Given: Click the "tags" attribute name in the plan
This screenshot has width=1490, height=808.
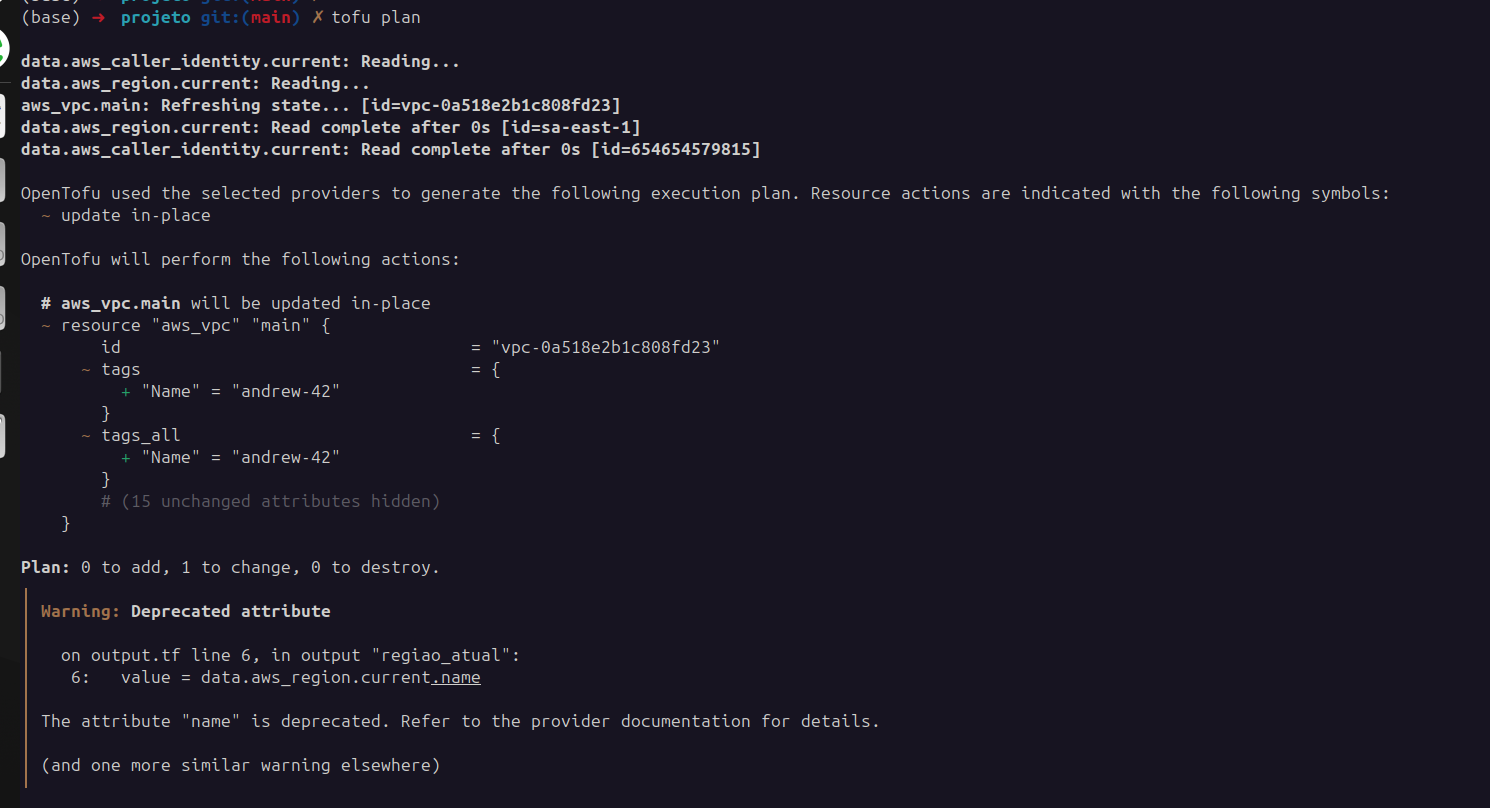Looking at the screenshot, I should tap(120, 369).
